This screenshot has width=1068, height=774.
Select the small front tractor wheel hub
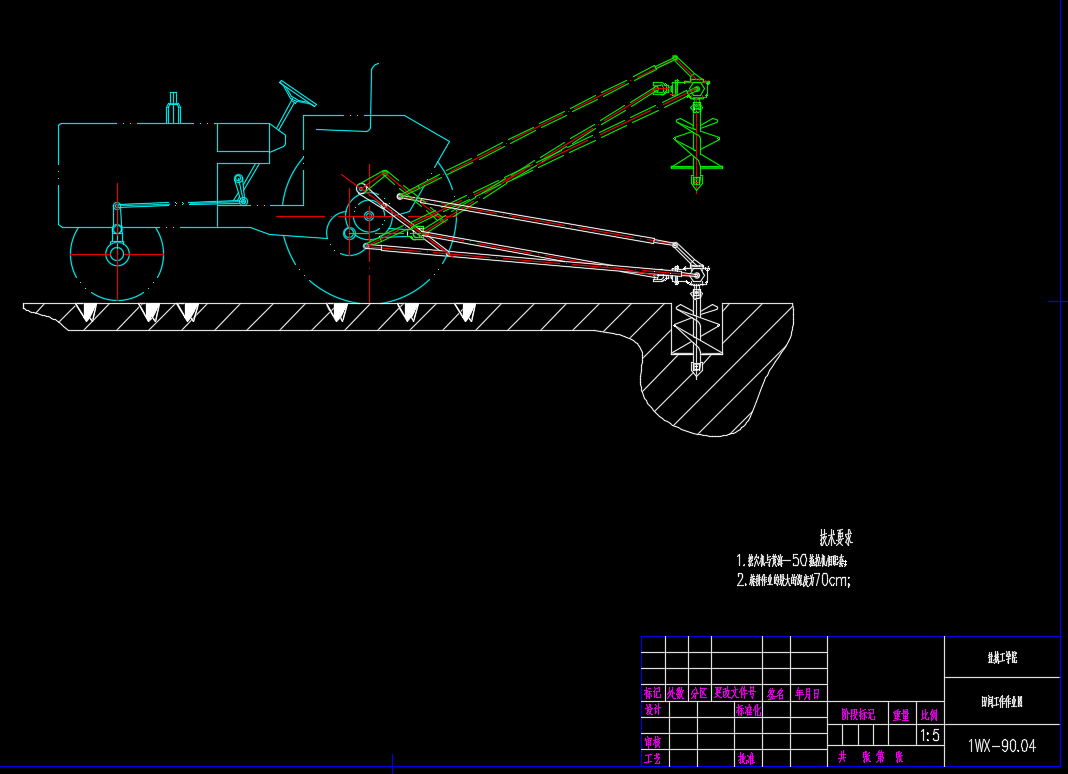click(117, 254)
